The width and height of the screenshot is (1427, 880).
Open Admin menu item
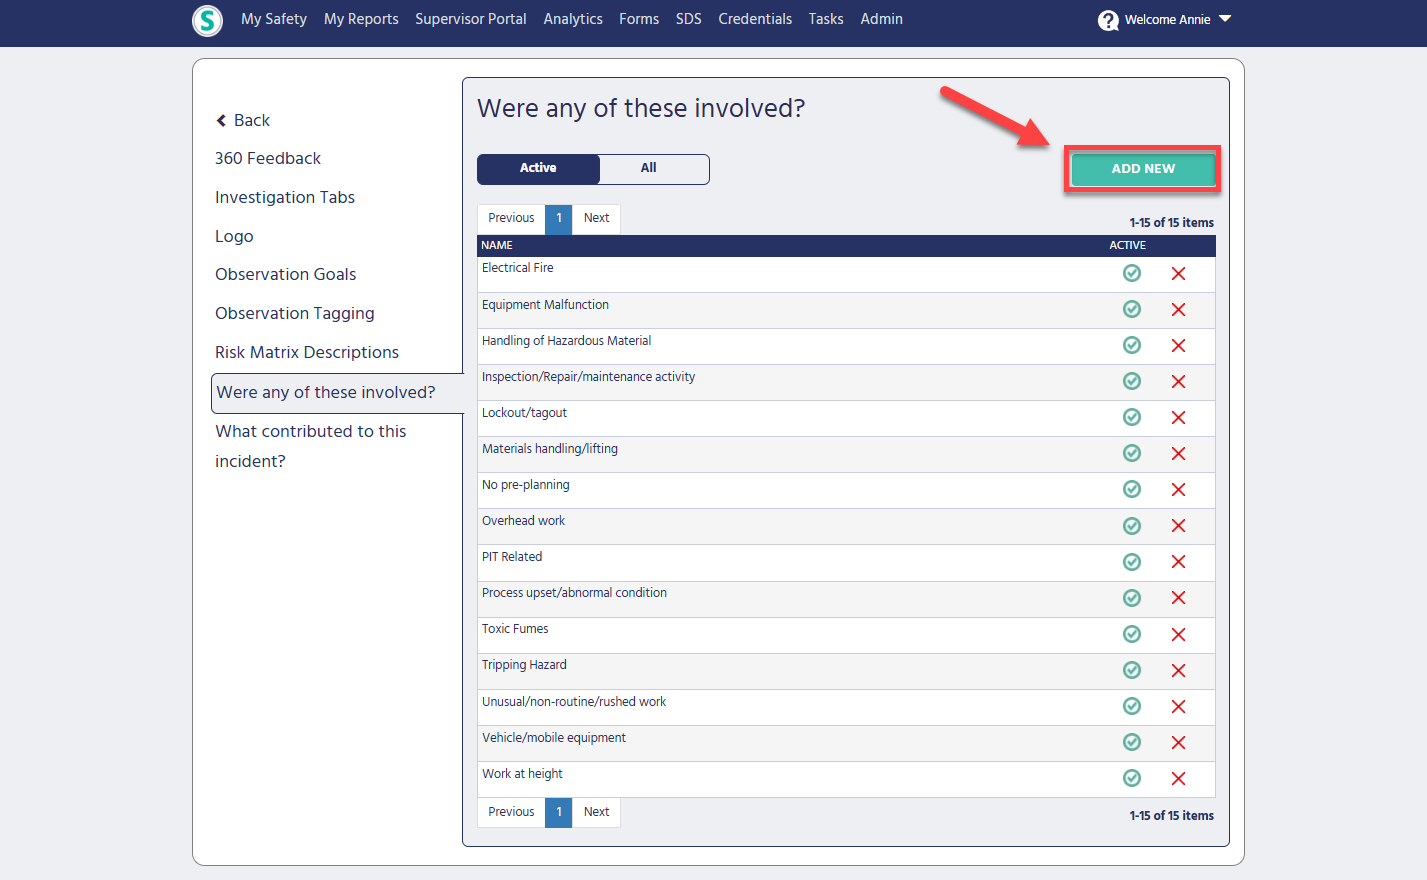[882, 19]
